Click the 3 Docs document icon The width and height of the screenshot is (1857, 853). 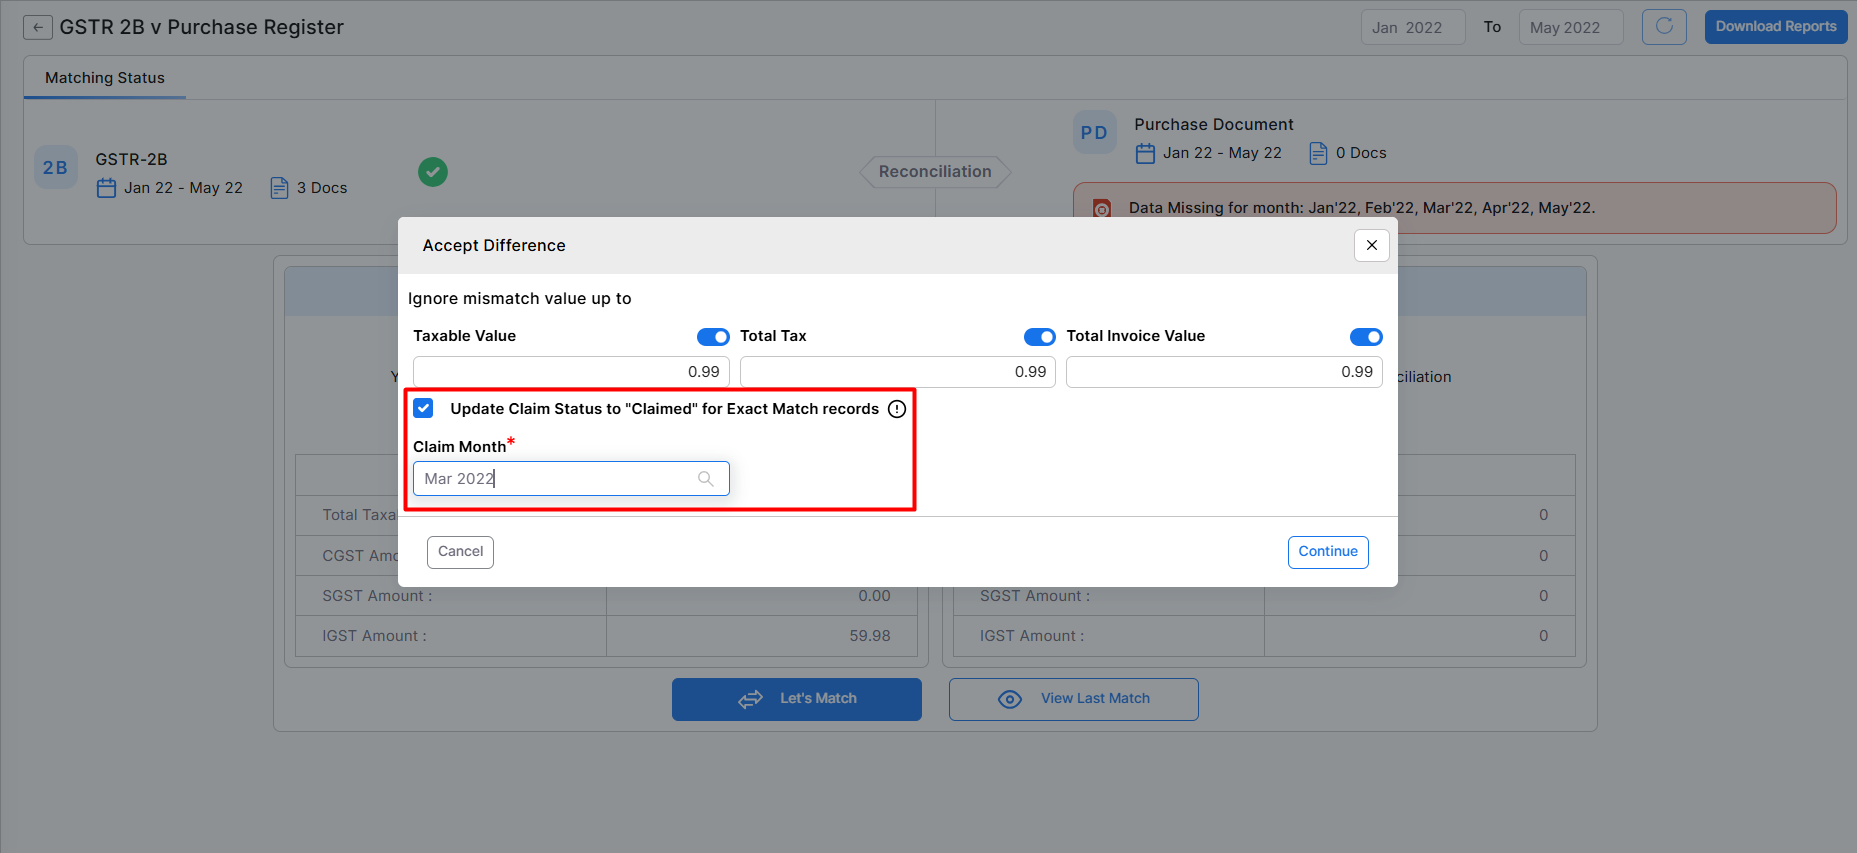[x=280, y=188]
